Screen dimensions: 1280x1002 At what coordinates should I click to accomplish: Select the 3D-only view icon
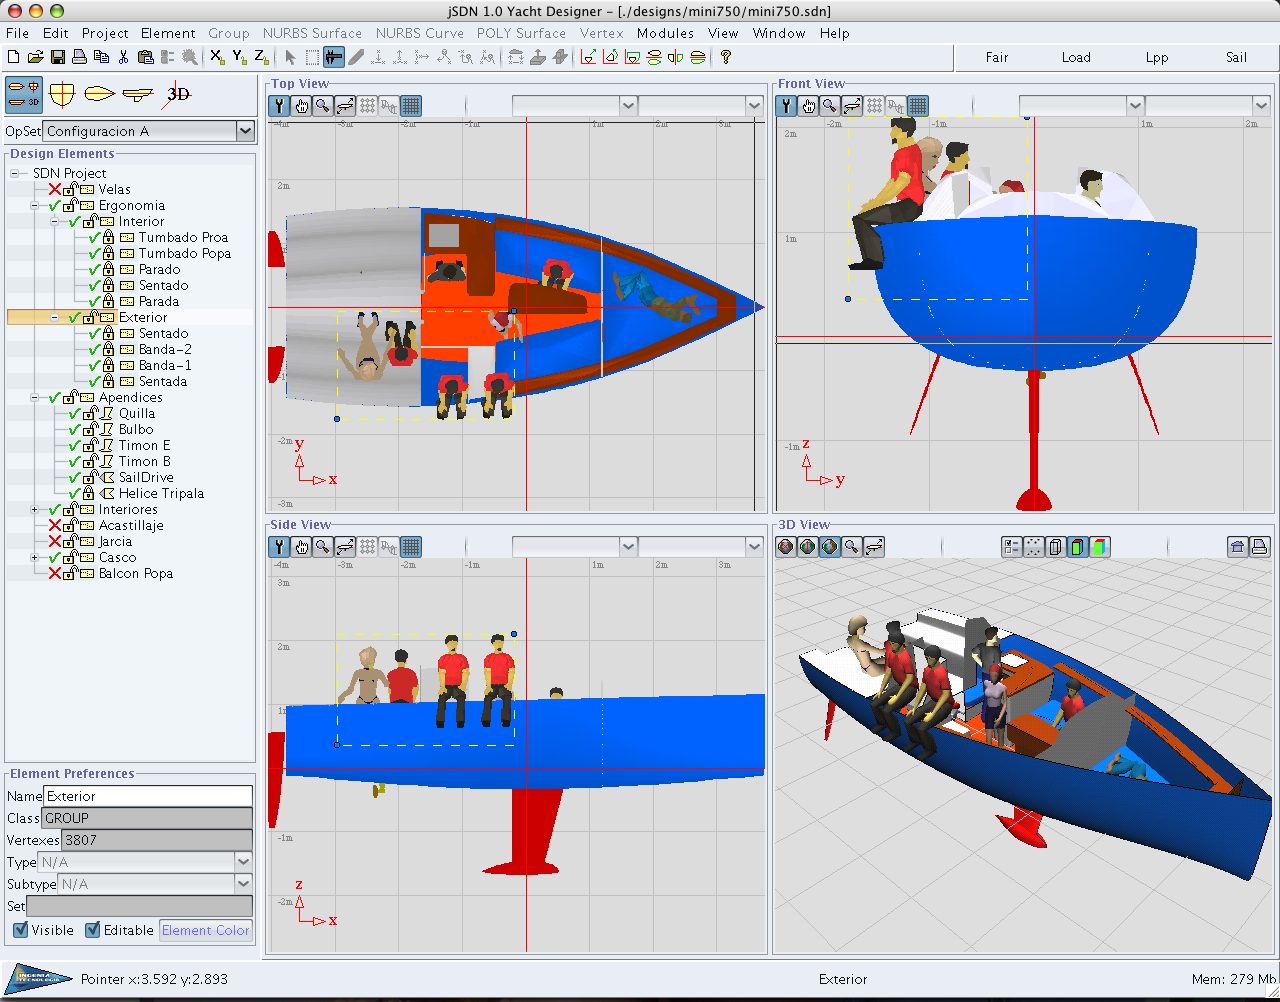point(177,94)
